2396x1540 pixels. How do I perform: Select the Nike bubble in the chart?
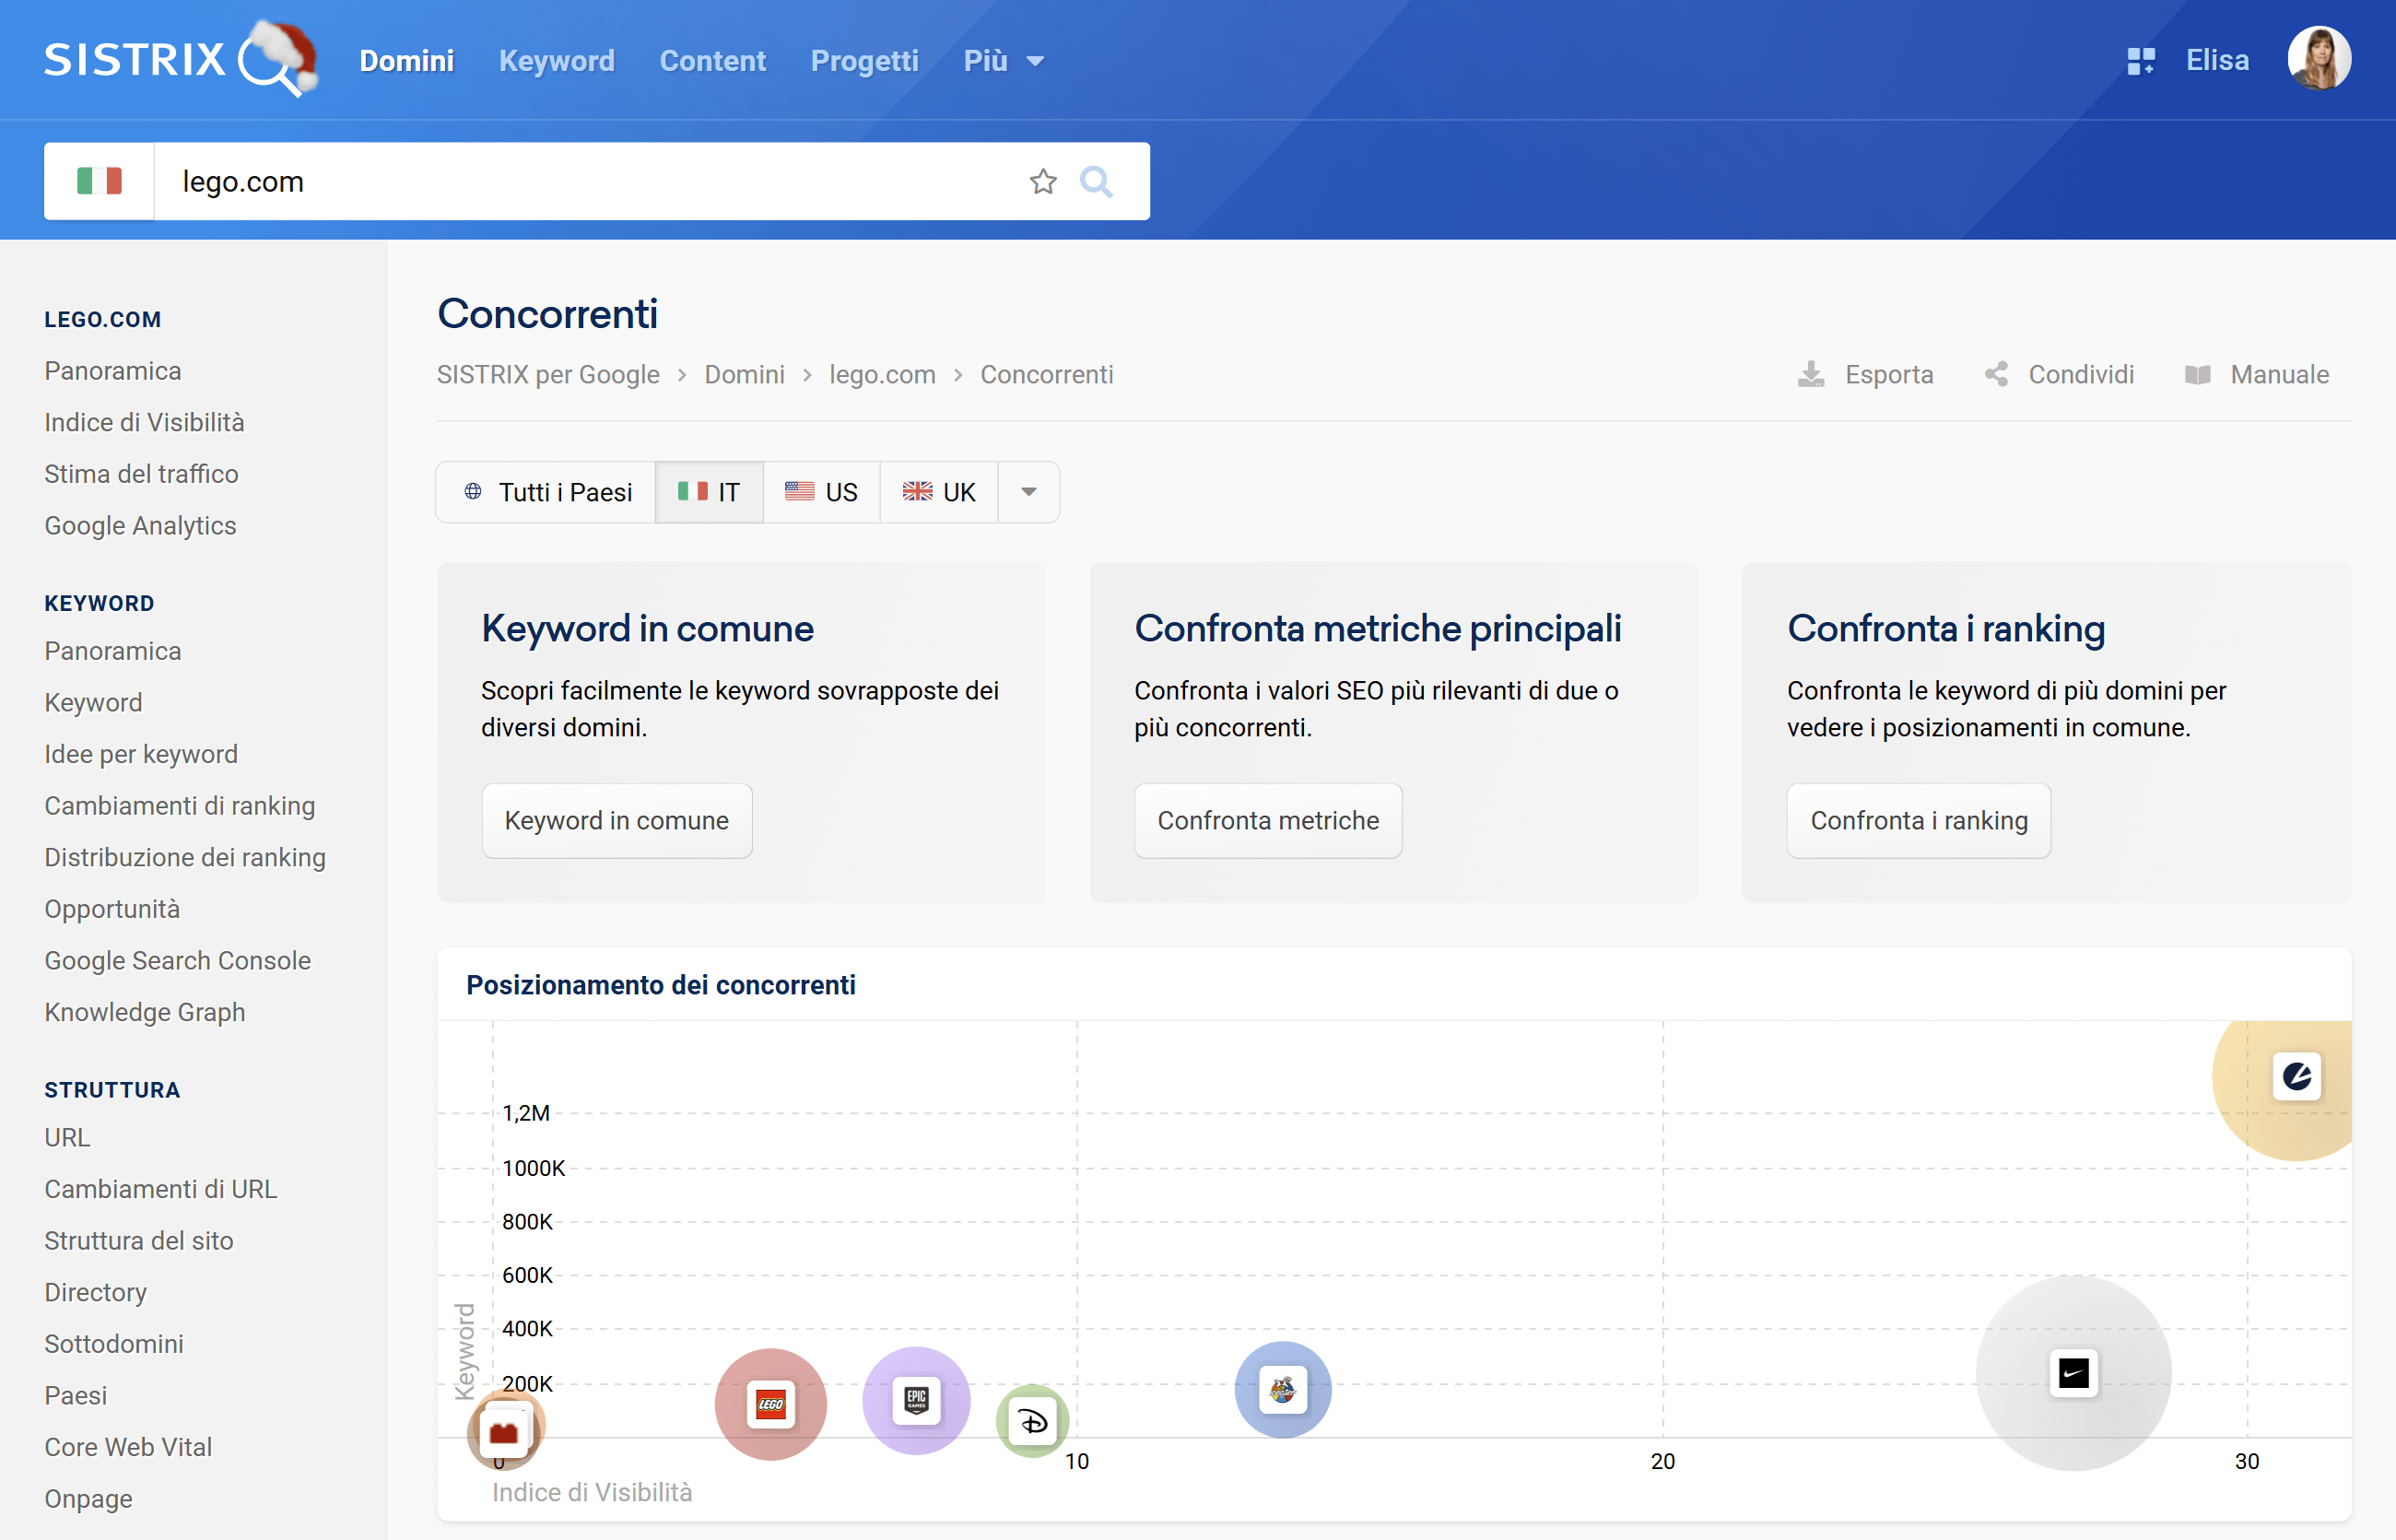(x=2074, y=1373)
